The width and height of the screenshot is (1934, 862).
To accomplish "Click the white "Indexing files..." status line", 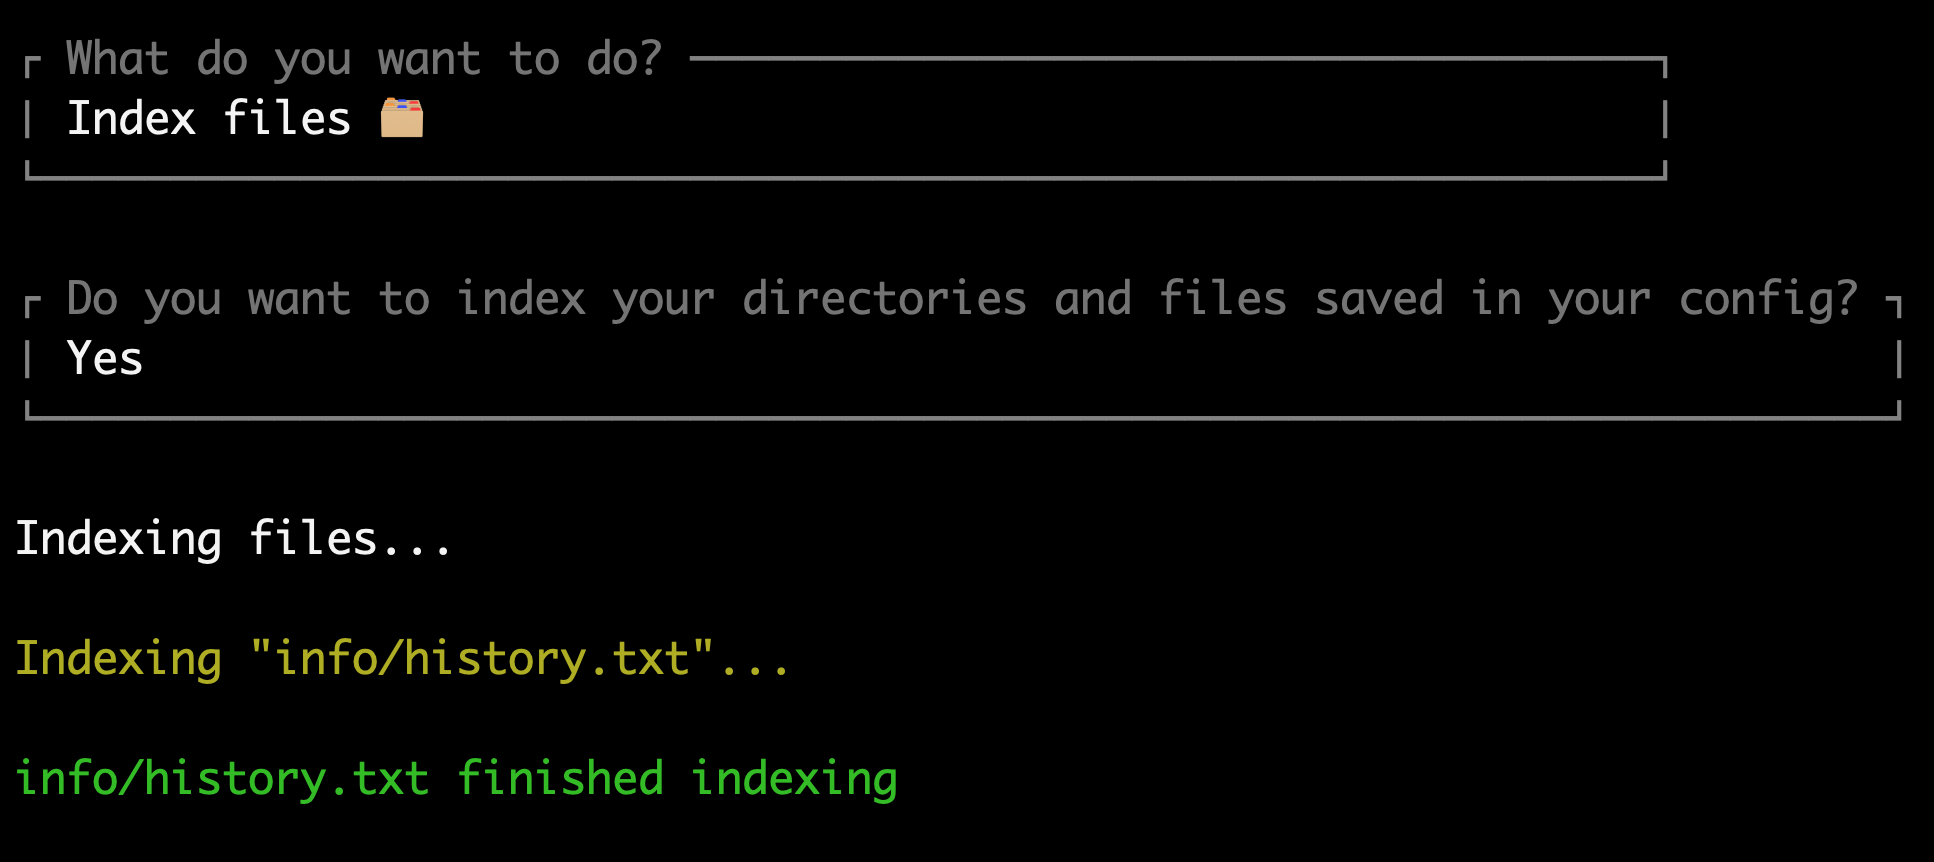I will (x=234, y=538).
